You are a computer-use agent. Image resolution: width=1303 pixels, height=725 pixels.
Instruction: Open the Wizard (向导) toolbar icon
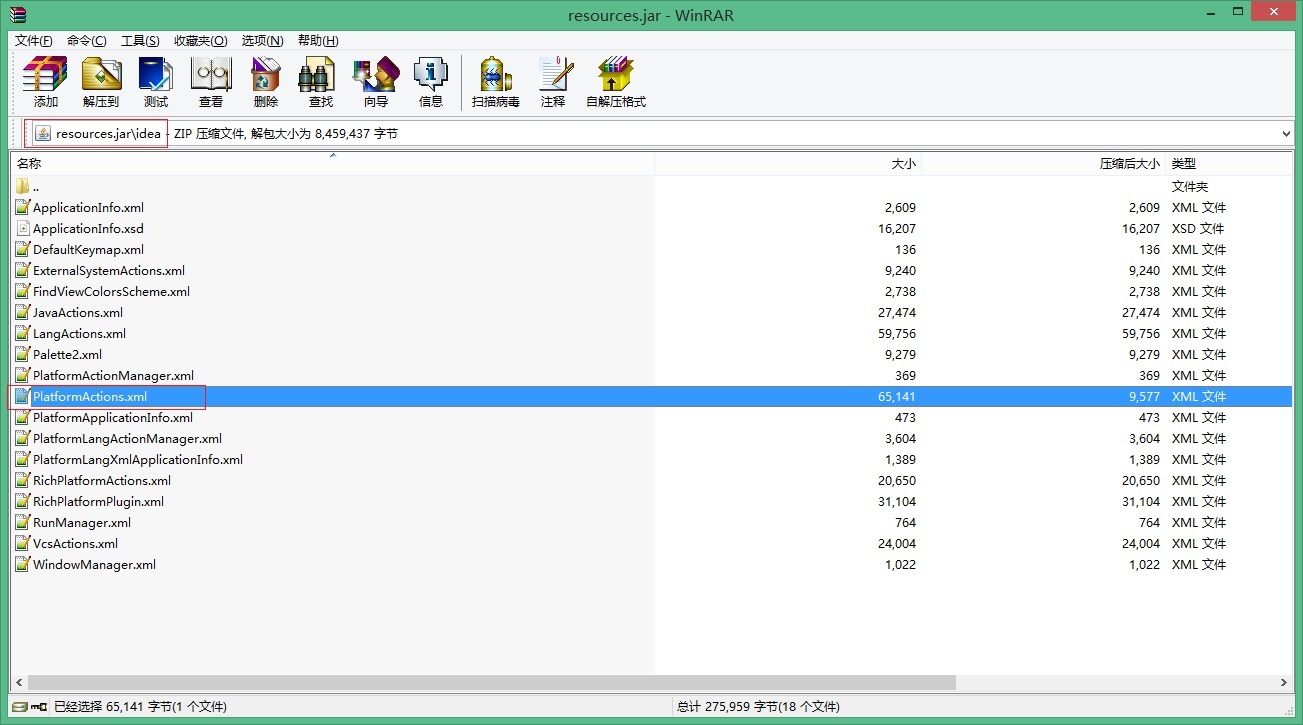point(376,82)
